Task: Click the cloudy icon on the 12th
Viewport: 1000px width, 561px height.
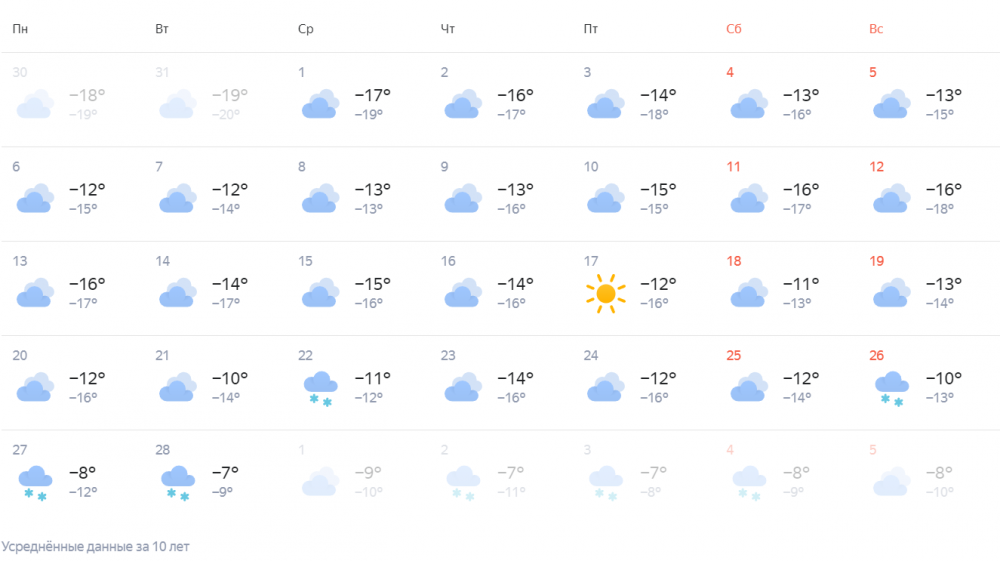Action: click(891, 199)
